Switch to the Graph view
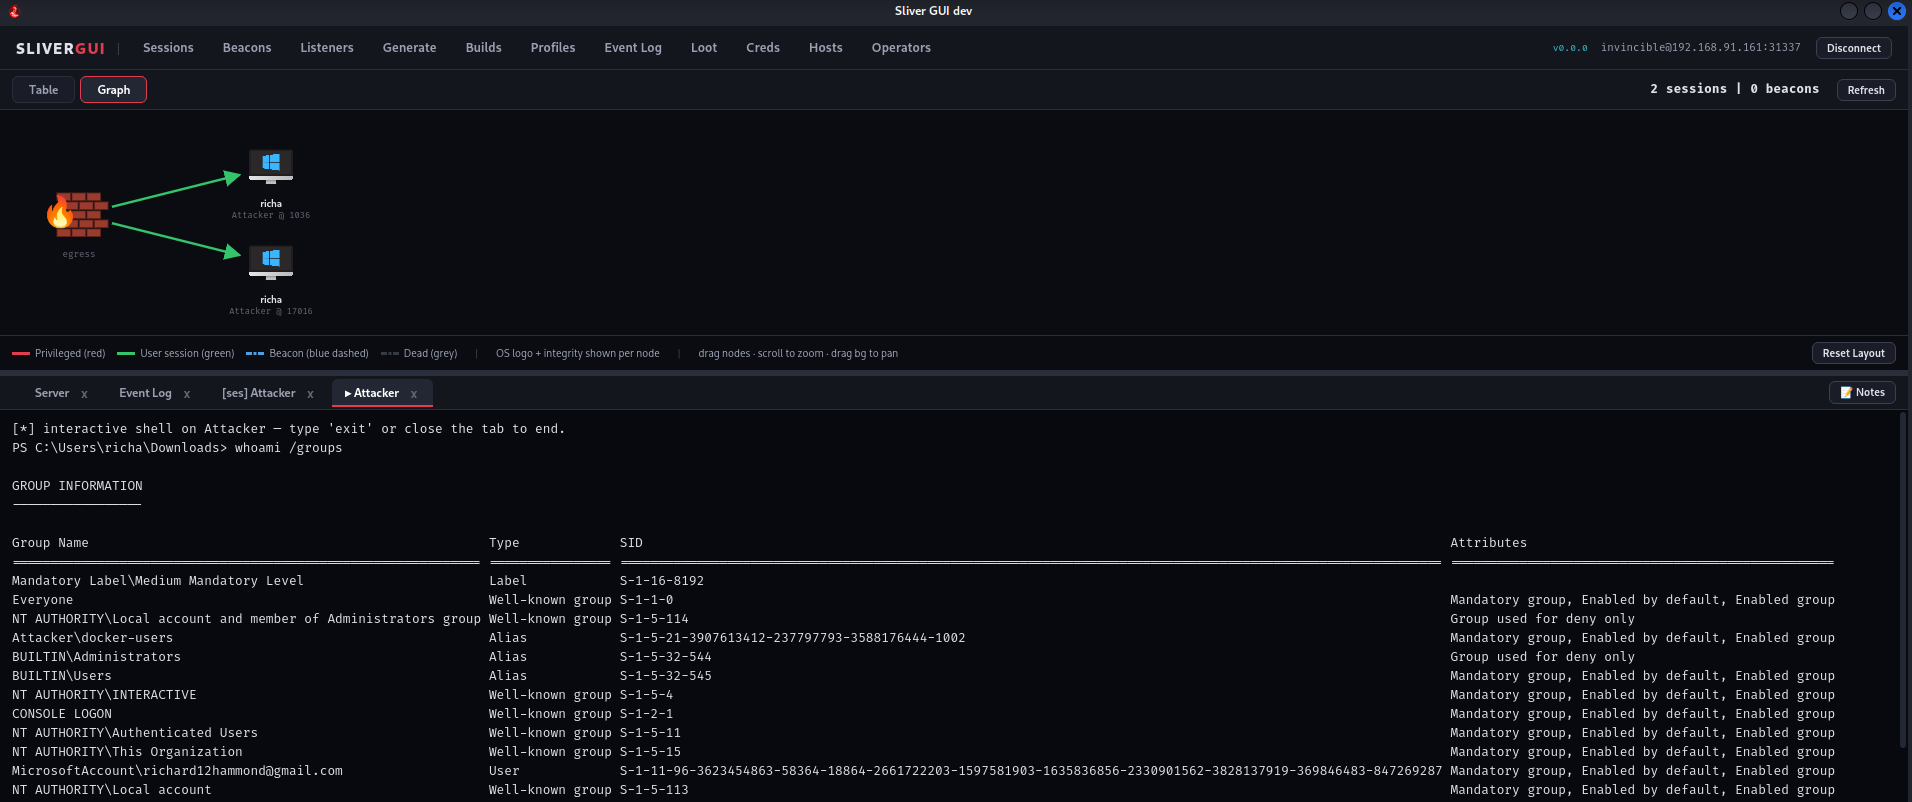Viewport: 1912px width, 802px height. tap(114, 90)
